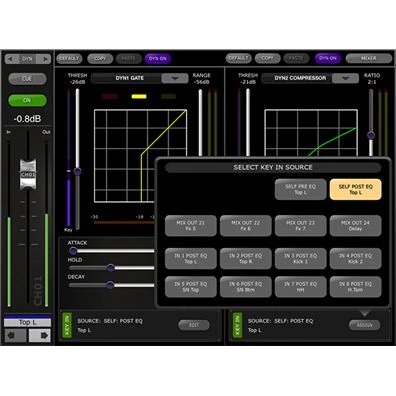Click PASTE button for DYN2

click(x=296, y=58)
